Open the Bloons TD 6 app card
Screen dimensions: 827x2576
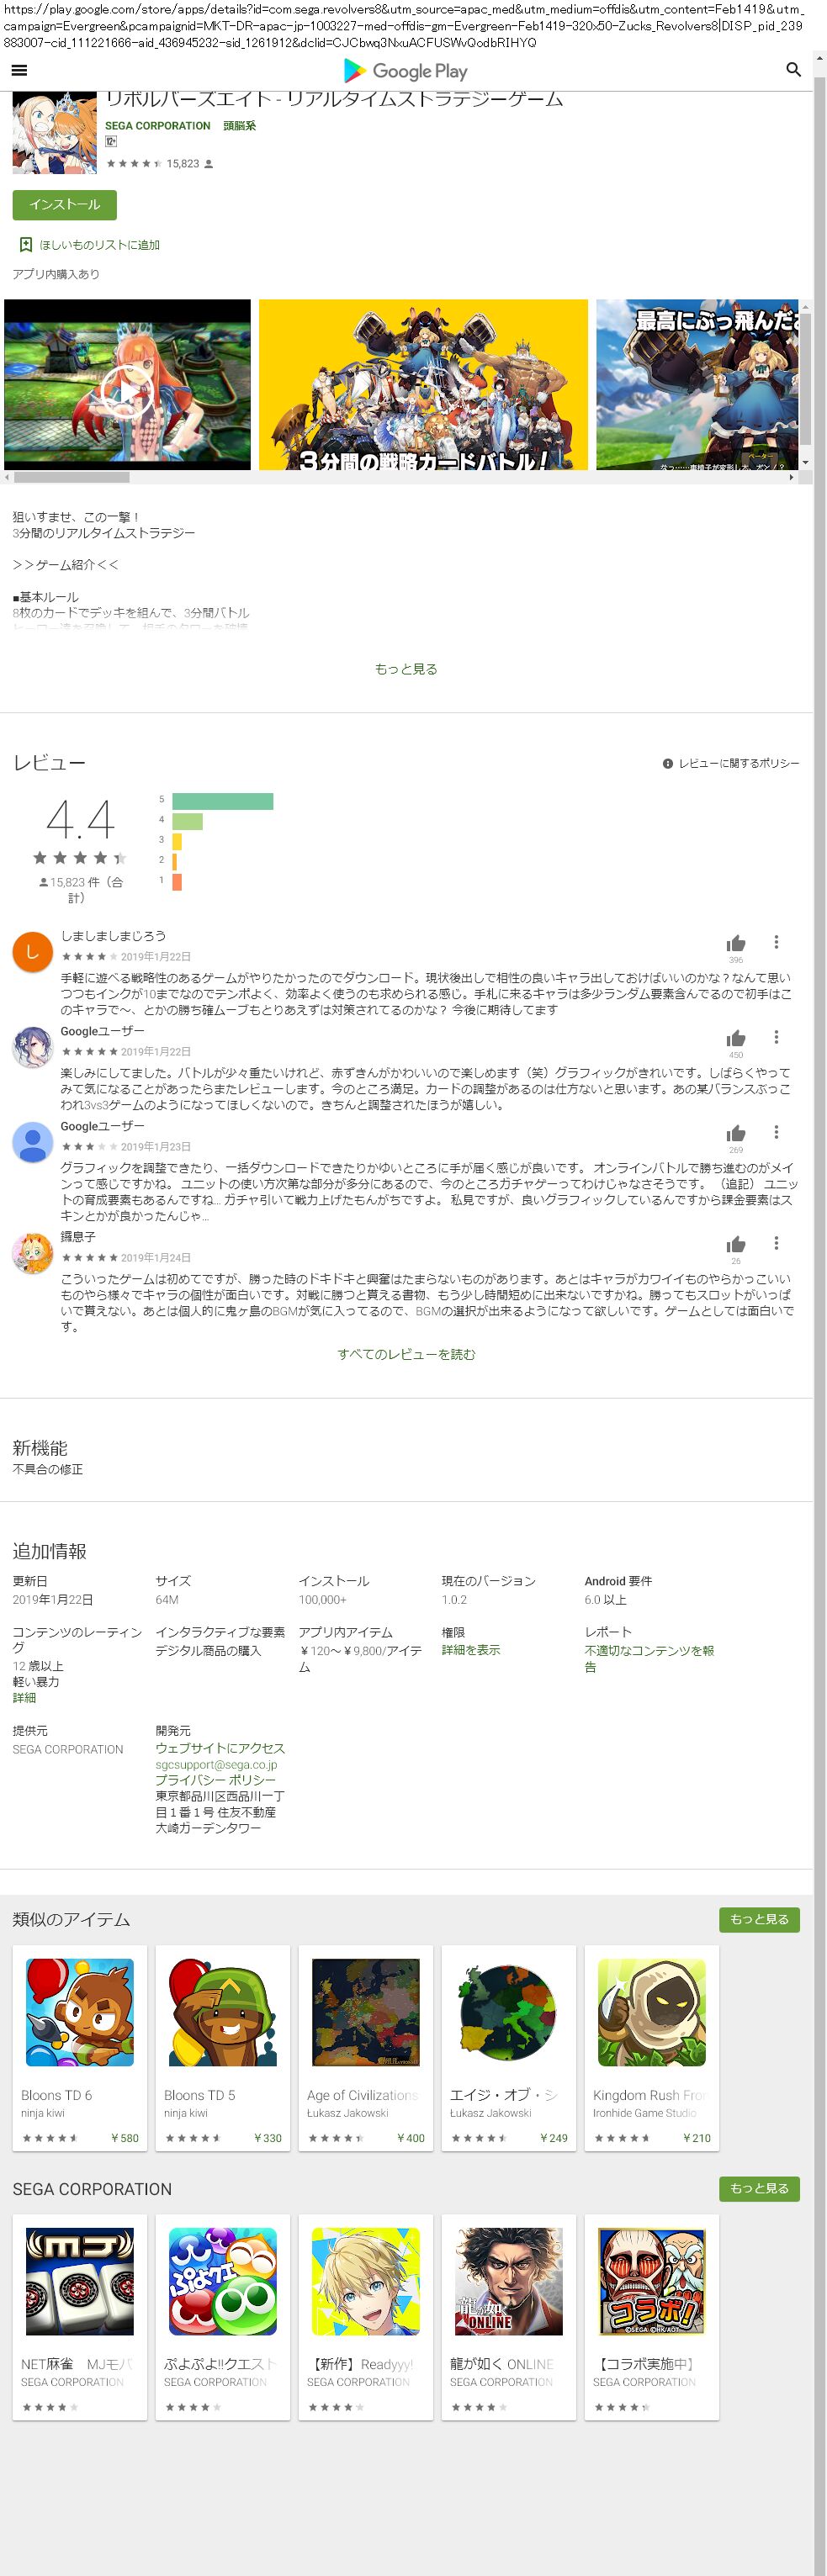[x=79, y=2048]
